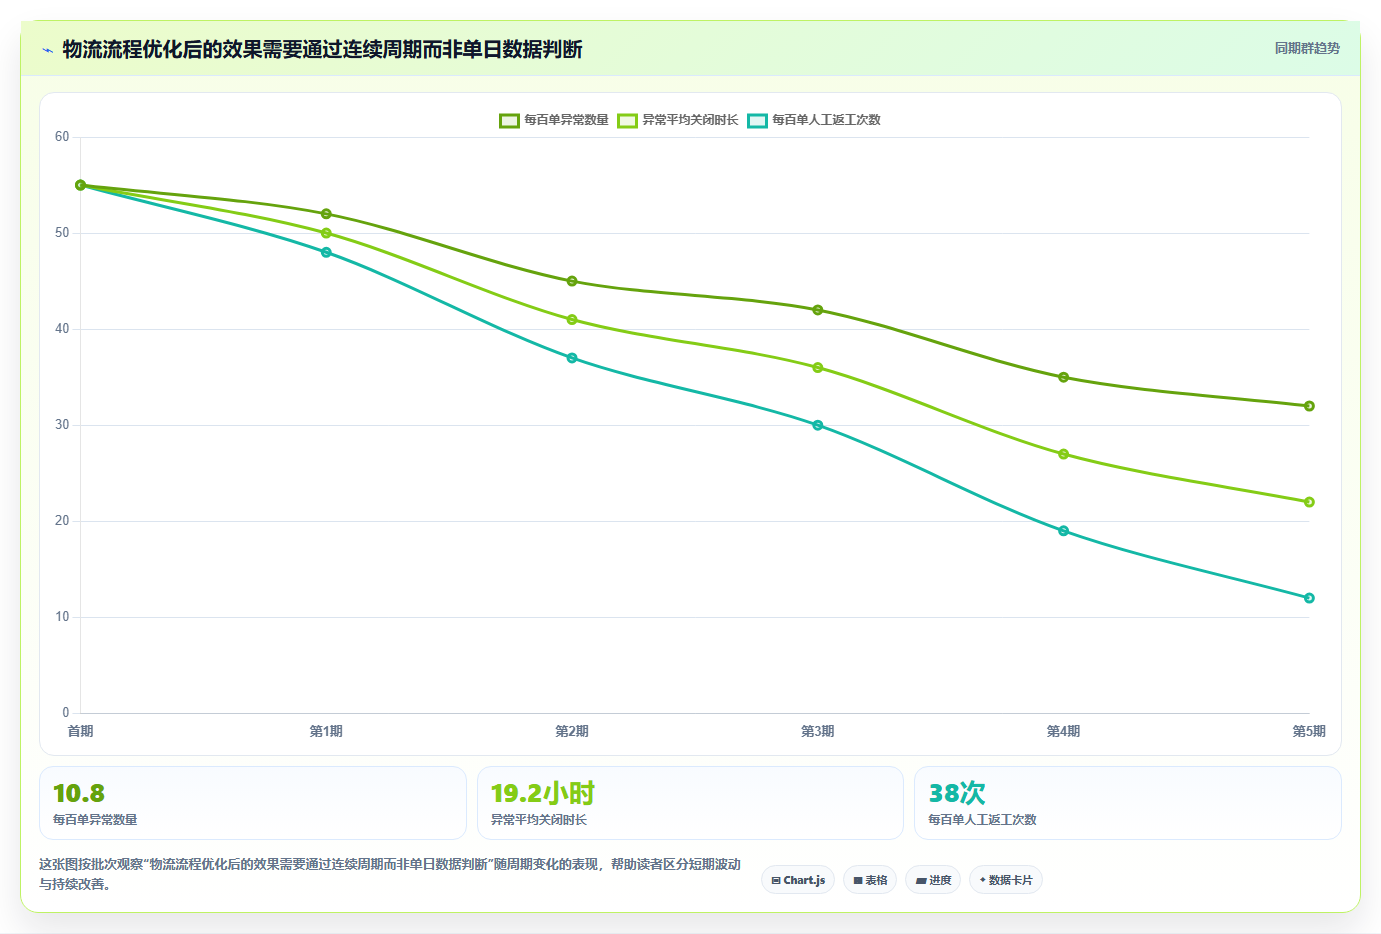The height and width of the screenshot is (934, 1381).
Task: Click the 异常平均关闭时长 caption under 19.2小时
Action: [539, 820]
